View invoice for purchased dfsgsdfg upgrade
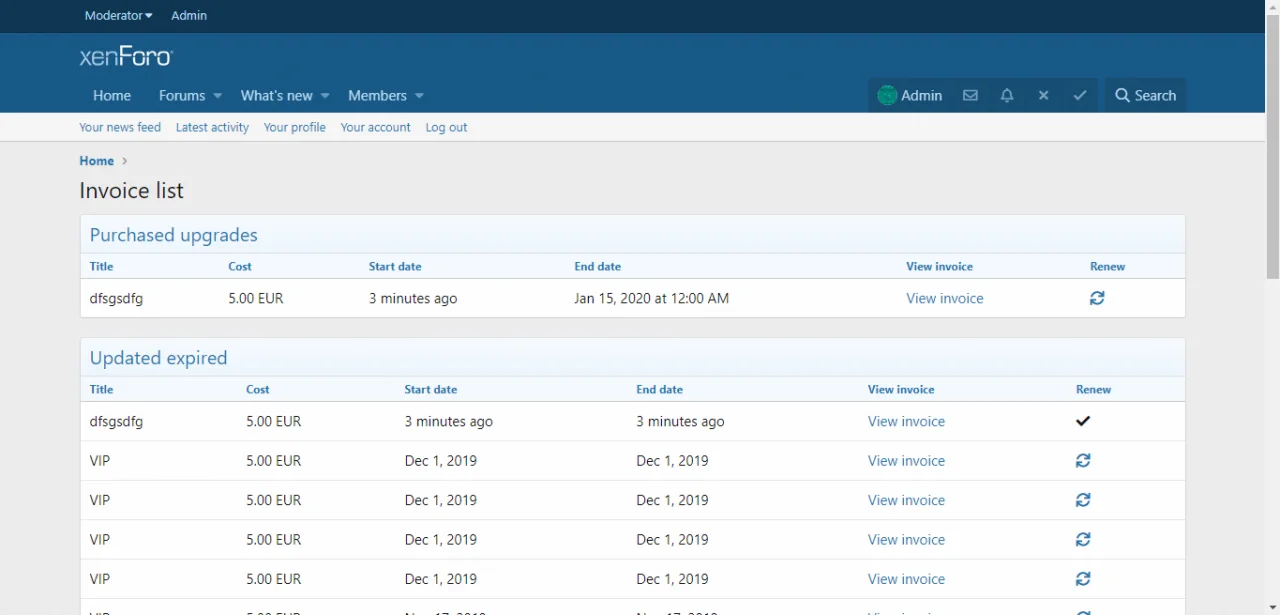The width and height of the screenshot is (1280, 615). [x=944, y=298]
